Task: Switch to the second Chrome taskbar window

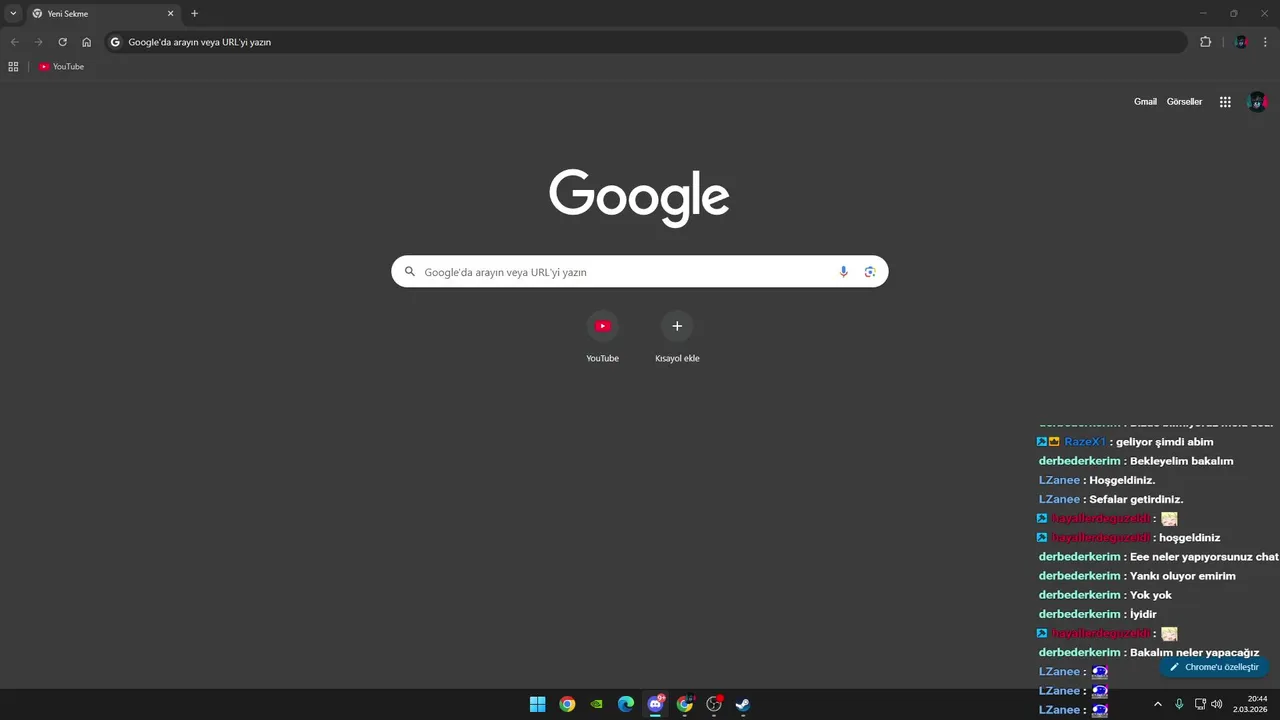Action: (685, 704)
